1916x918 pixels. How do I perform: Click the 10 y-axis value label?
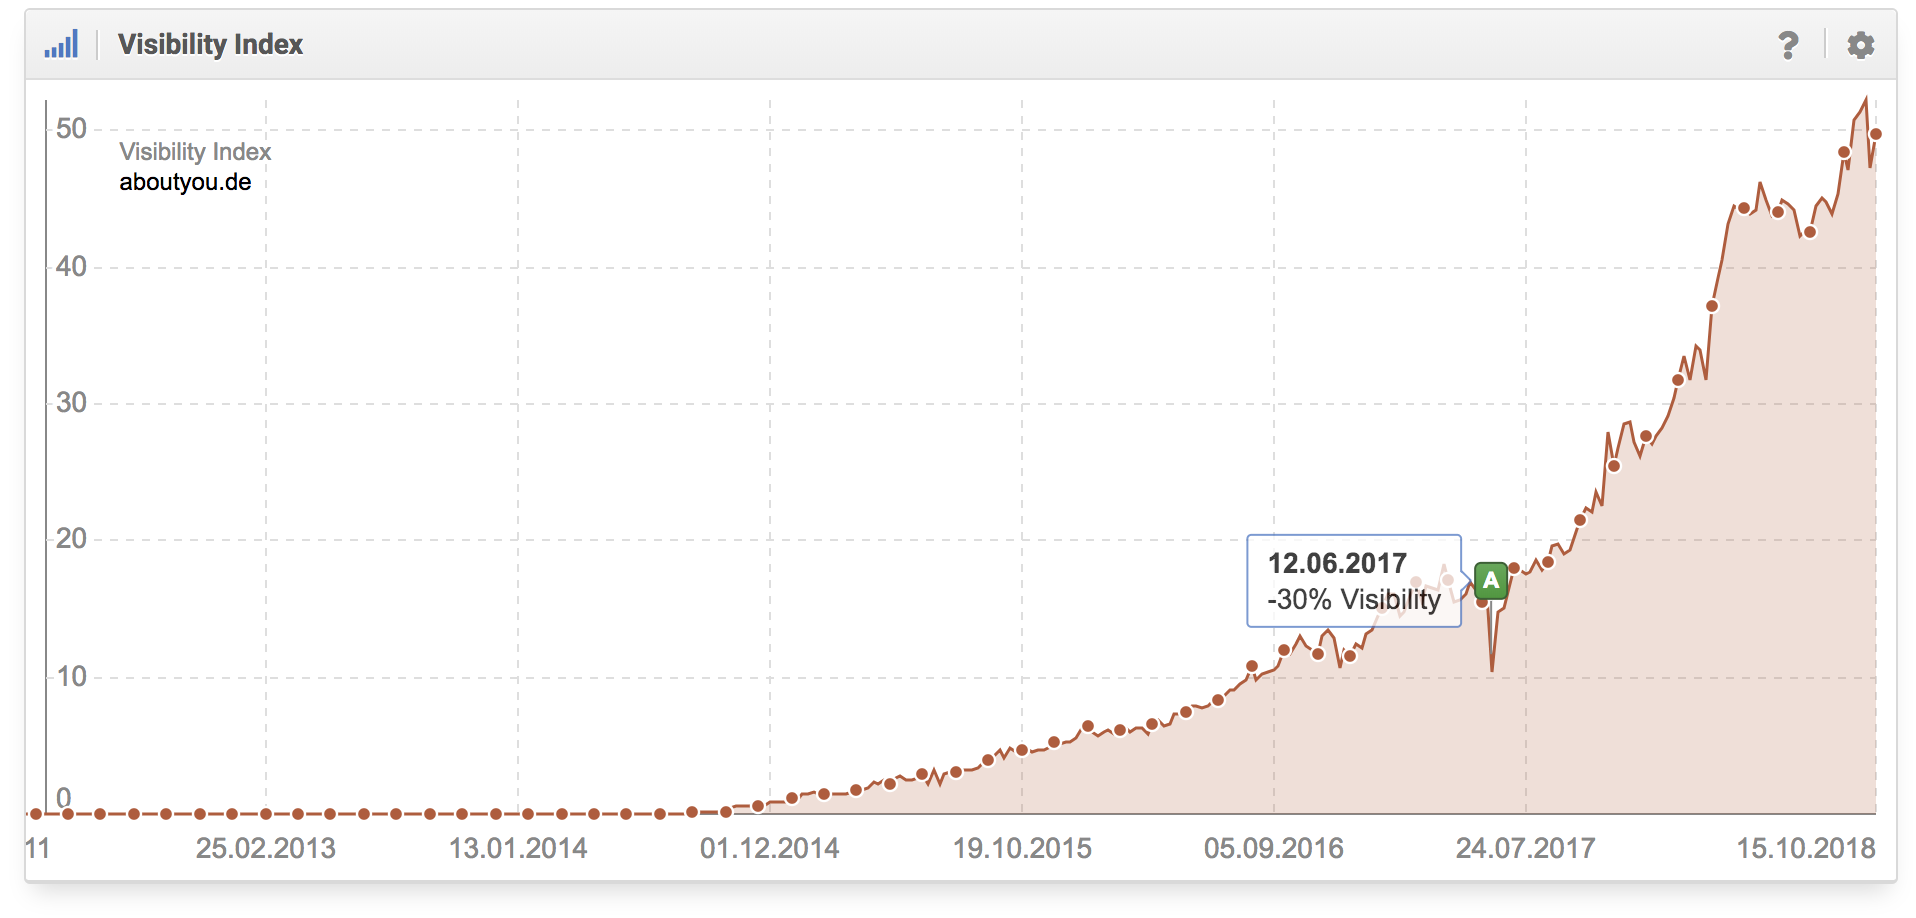tap(72, 677)
